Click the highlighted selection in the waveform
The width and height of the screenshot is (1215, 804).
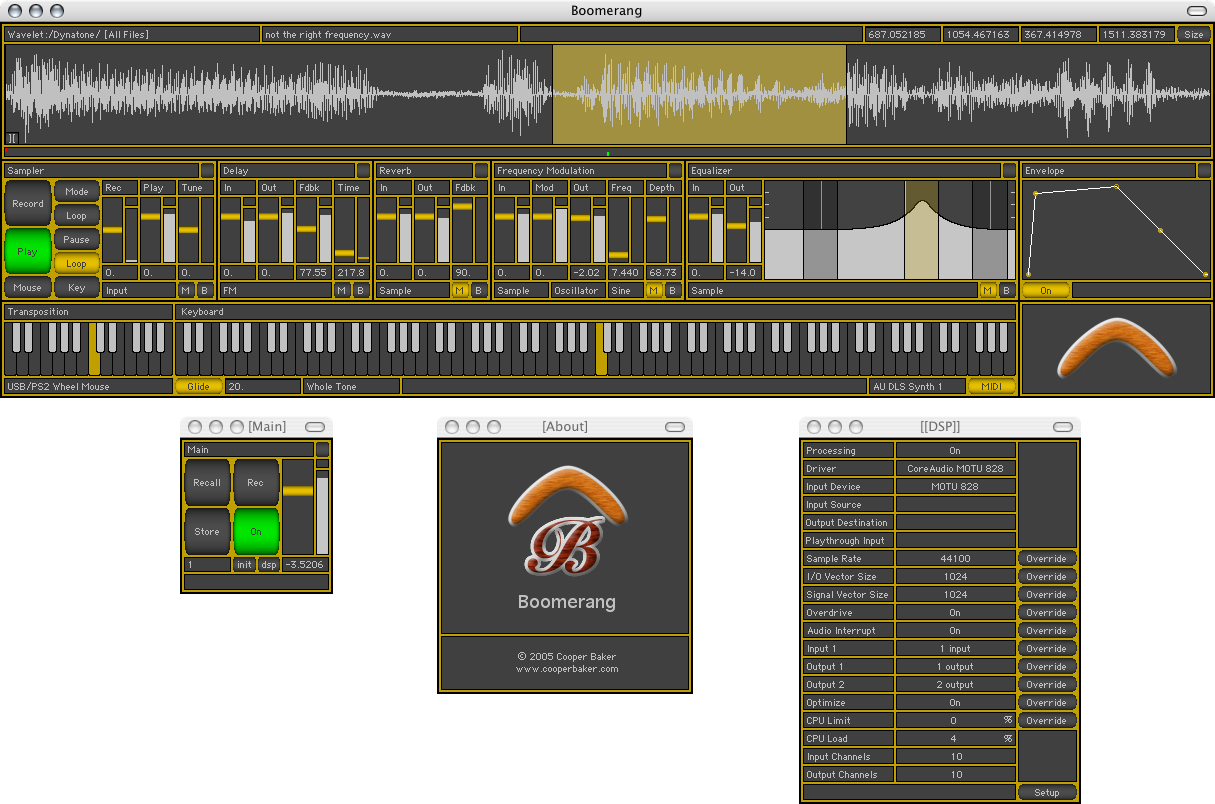coord(700,95)
